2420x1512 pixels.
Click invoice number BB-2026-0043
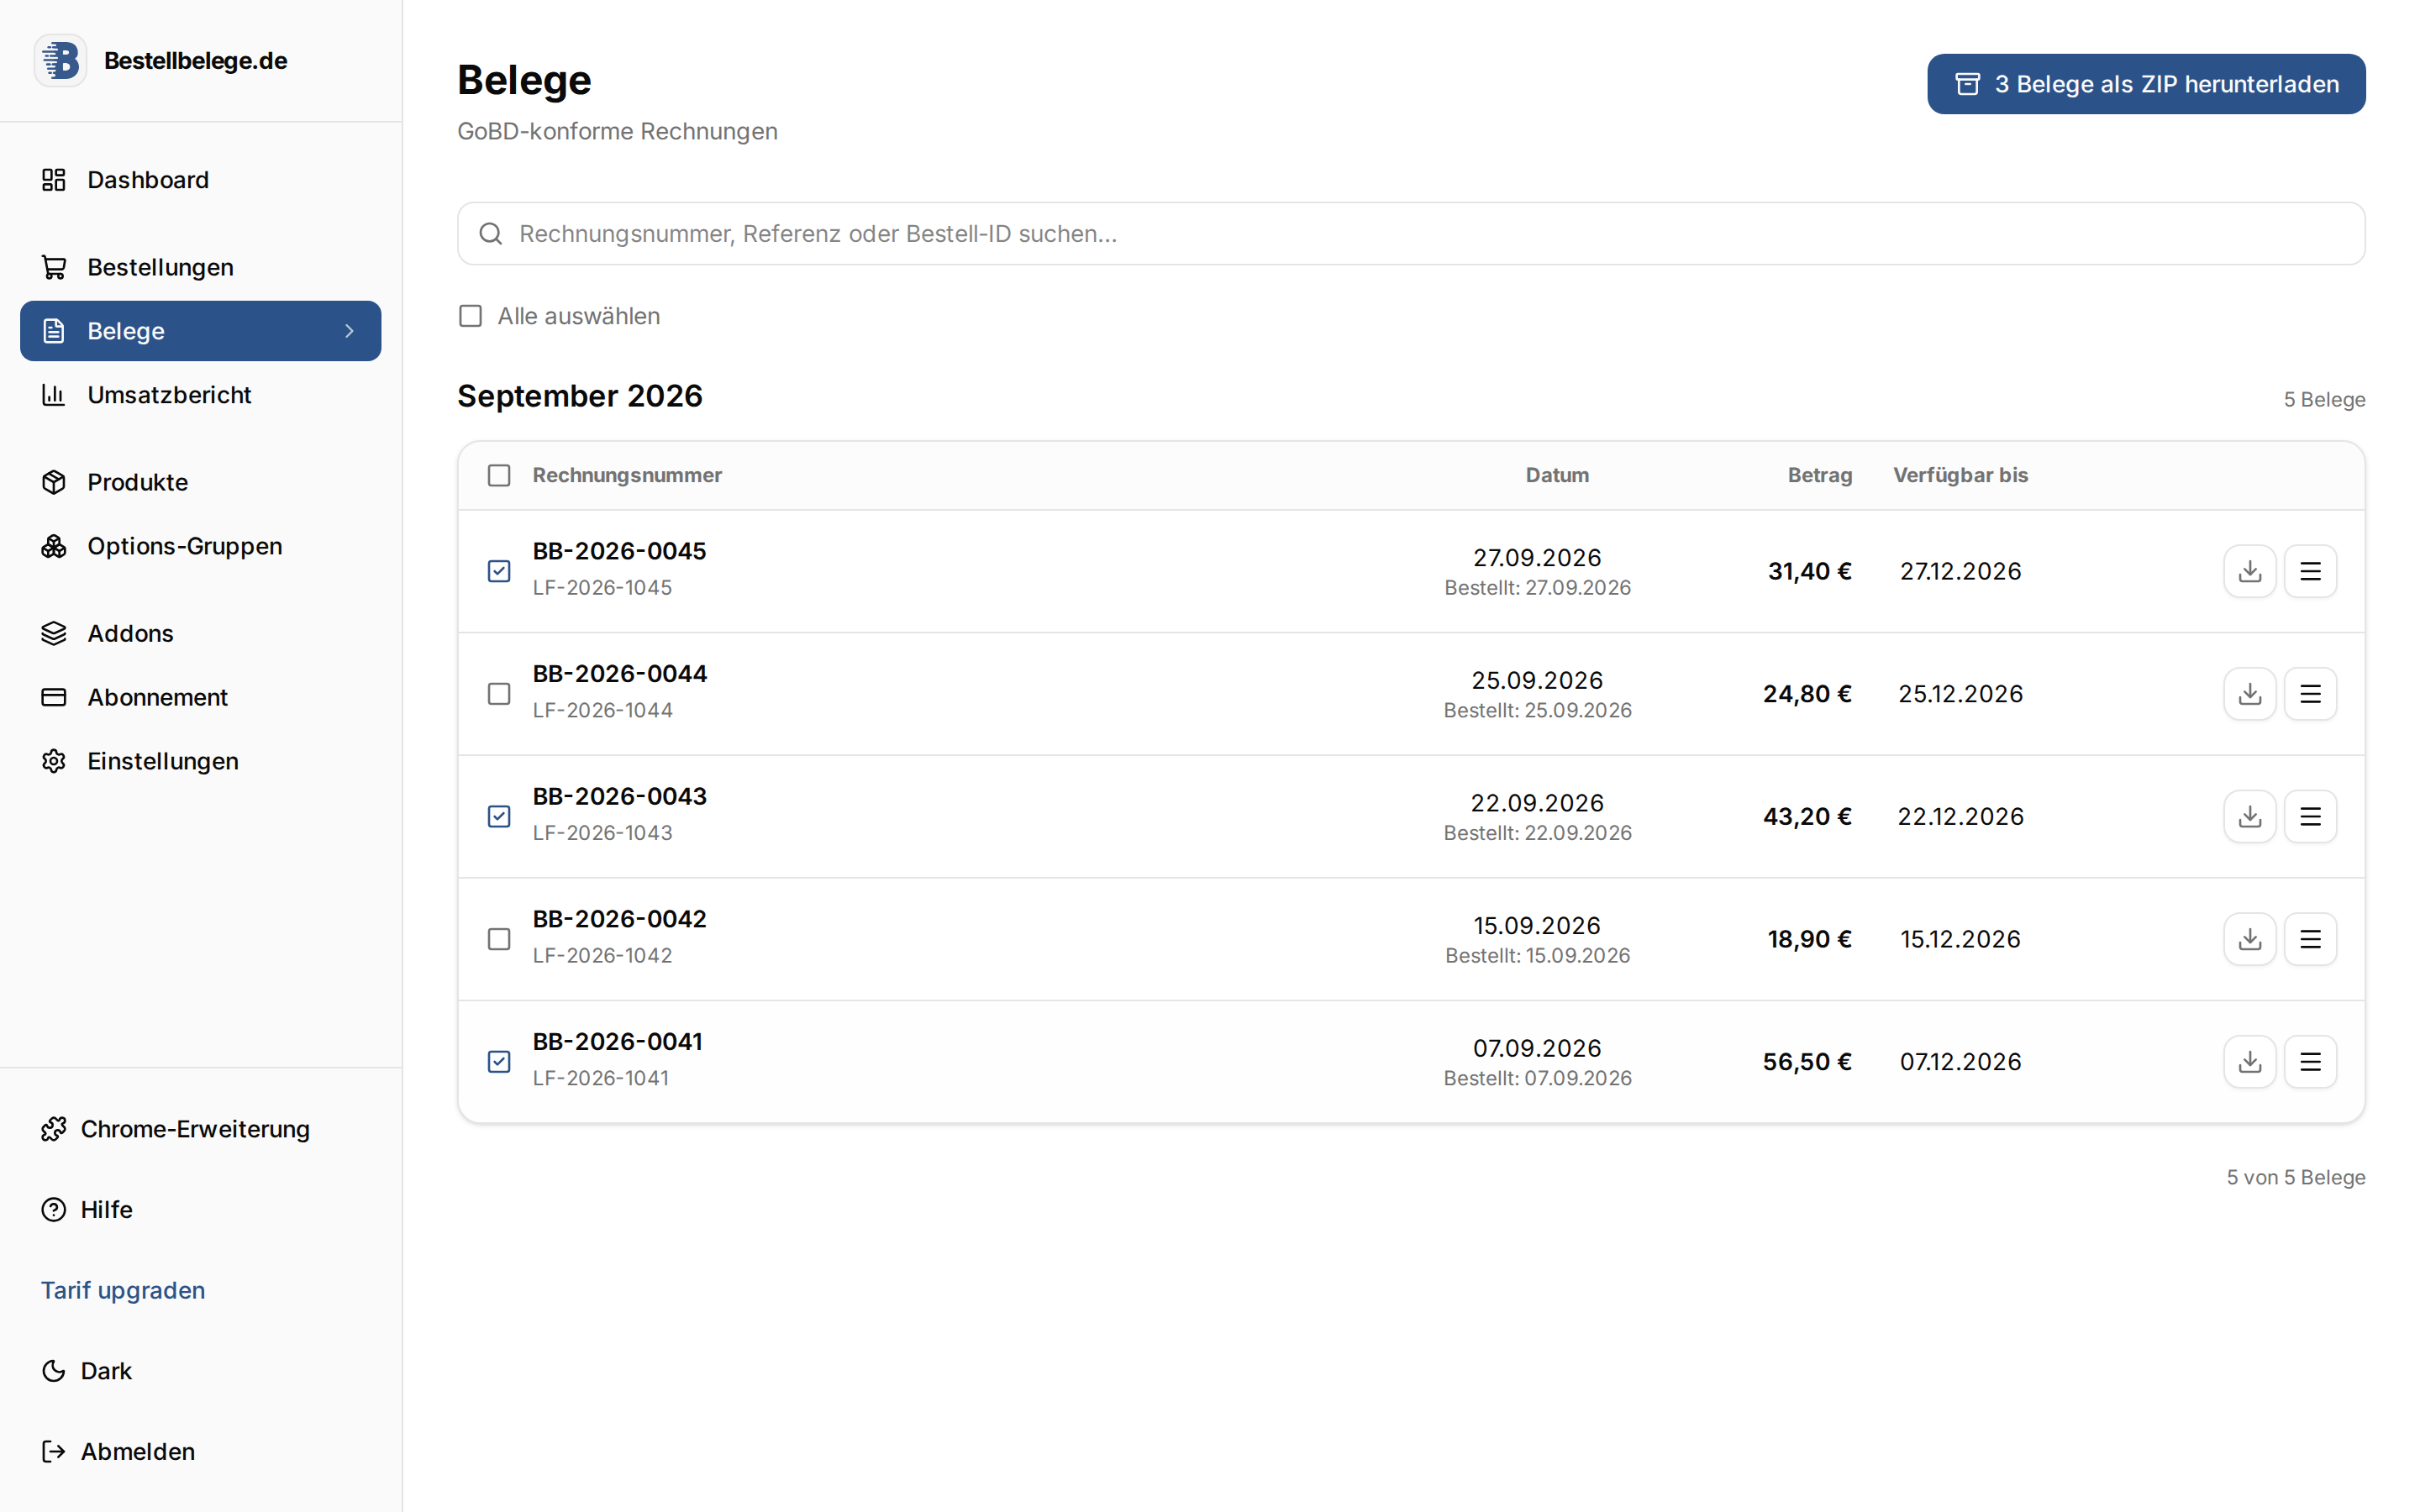pos(619,796)
